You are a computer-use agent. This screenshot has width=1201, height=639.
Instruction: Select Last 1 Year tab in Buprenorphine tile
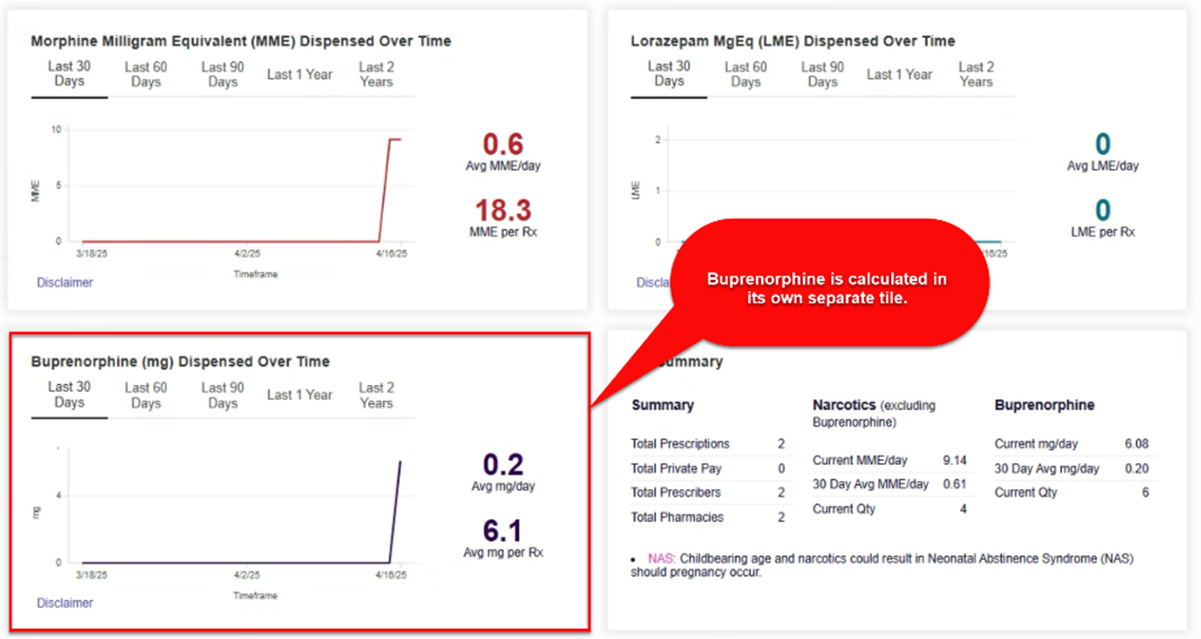click(299, 395)
